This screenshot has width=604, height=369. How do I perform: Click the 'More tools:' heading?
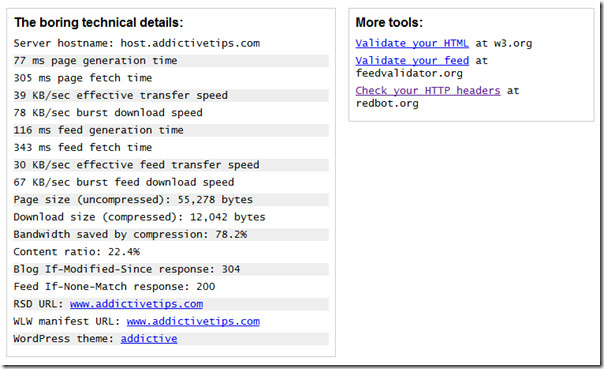coord(389,22)
